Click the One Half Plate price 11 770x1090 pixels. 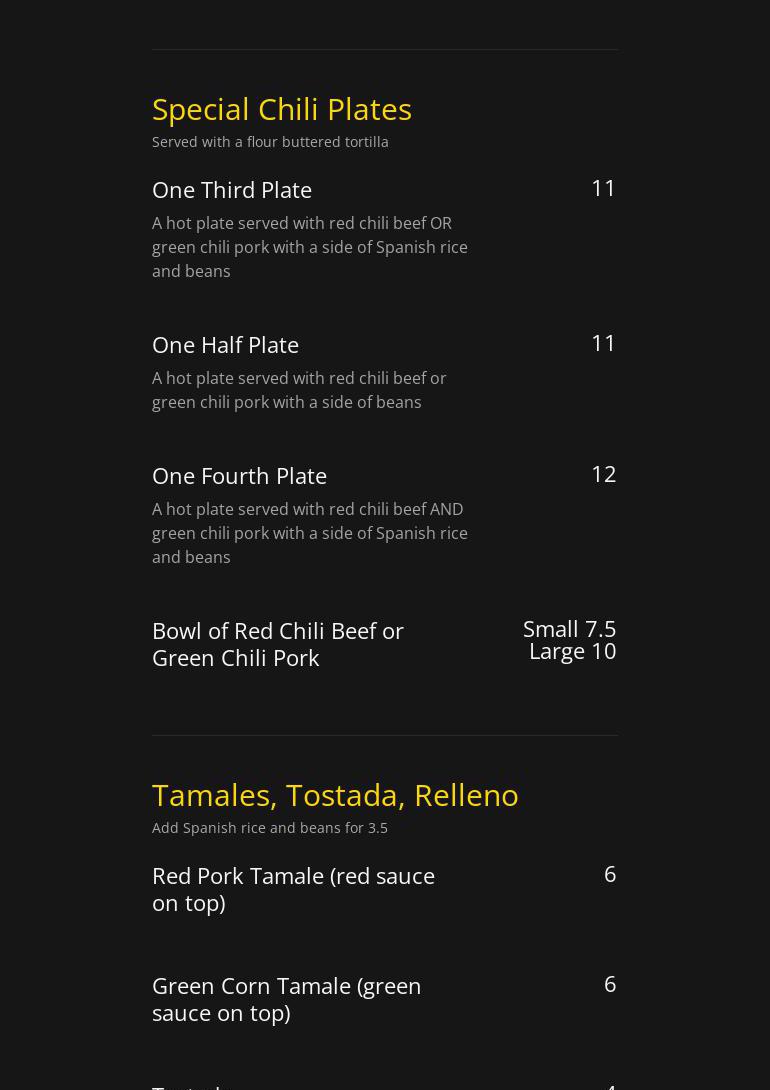pyautogui.click(x=603, y=343)
